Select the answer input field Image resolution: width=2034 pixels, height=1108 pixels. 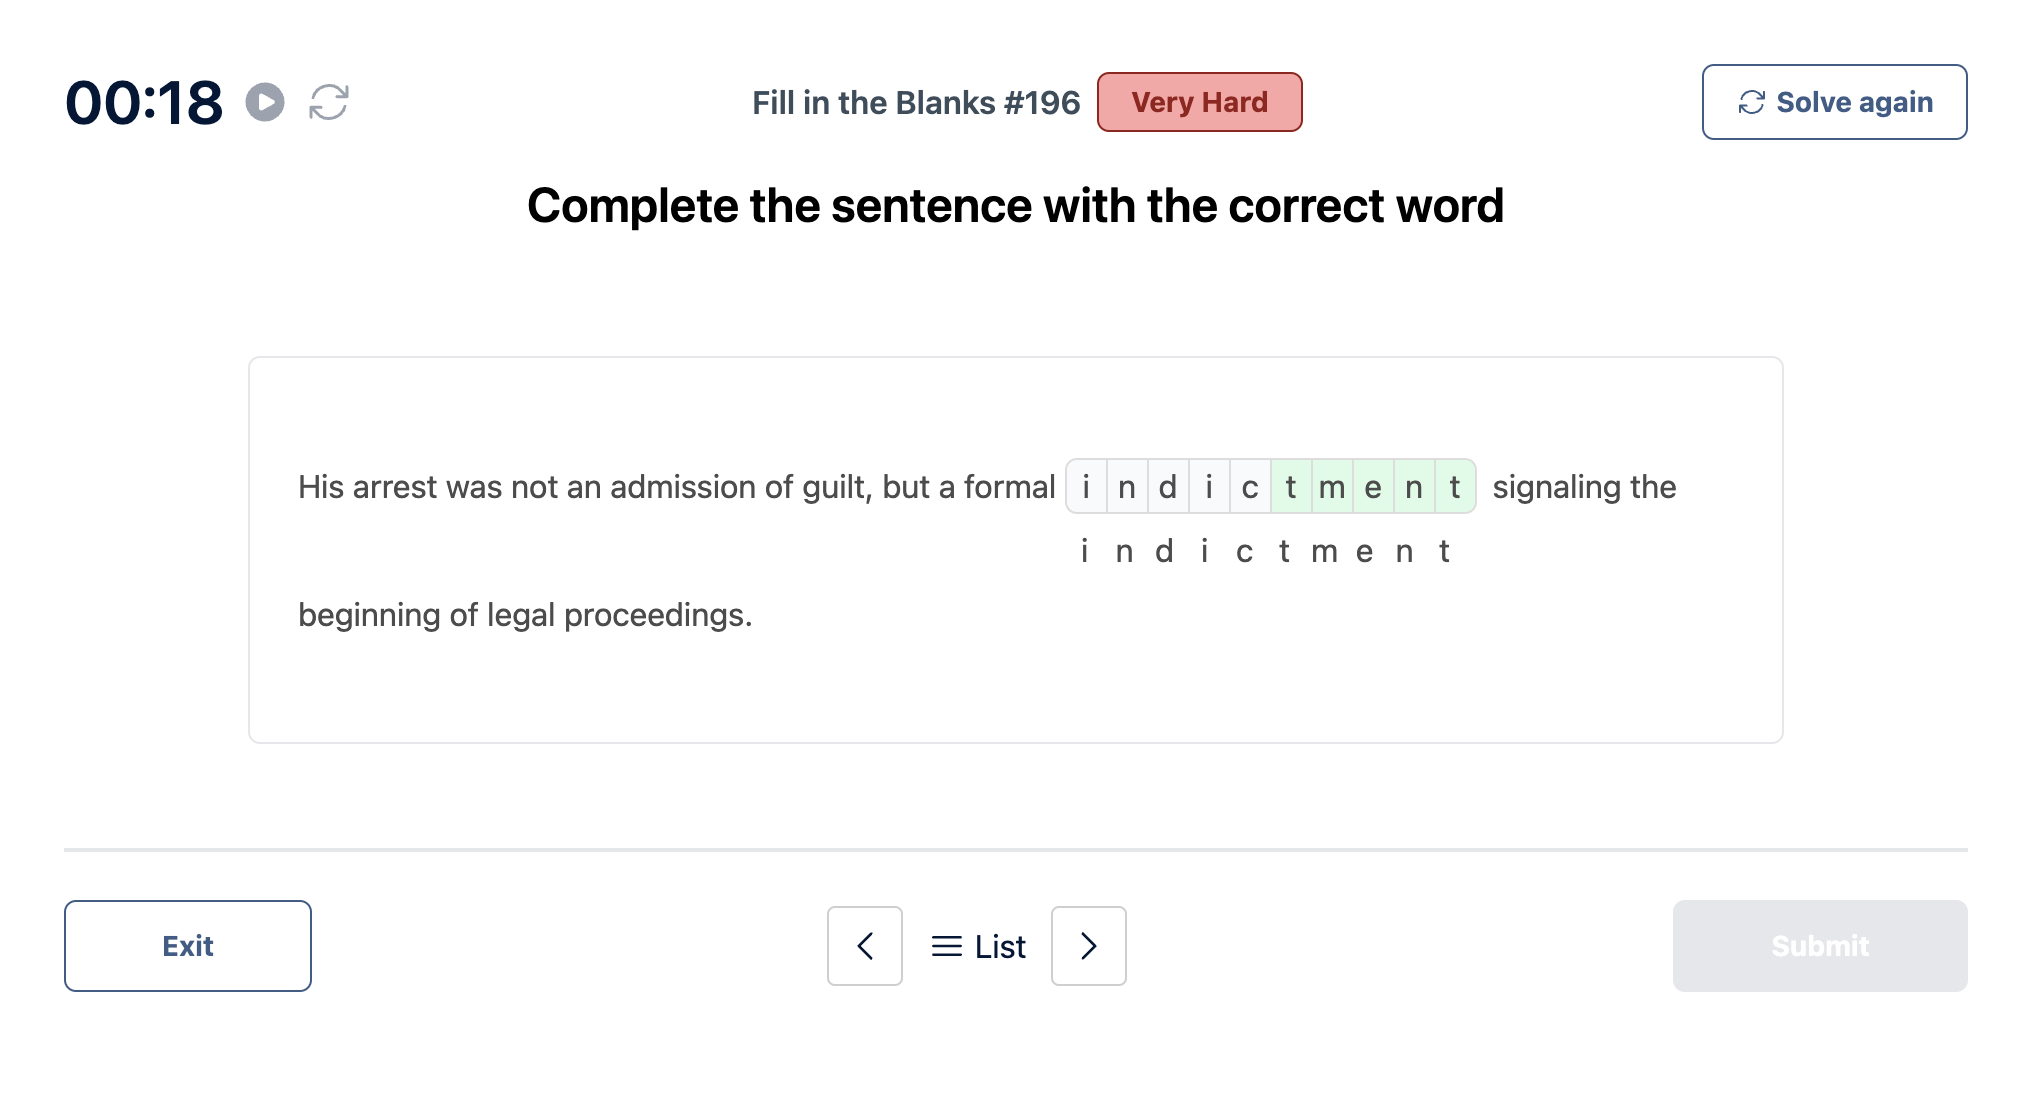(1269, 487)
